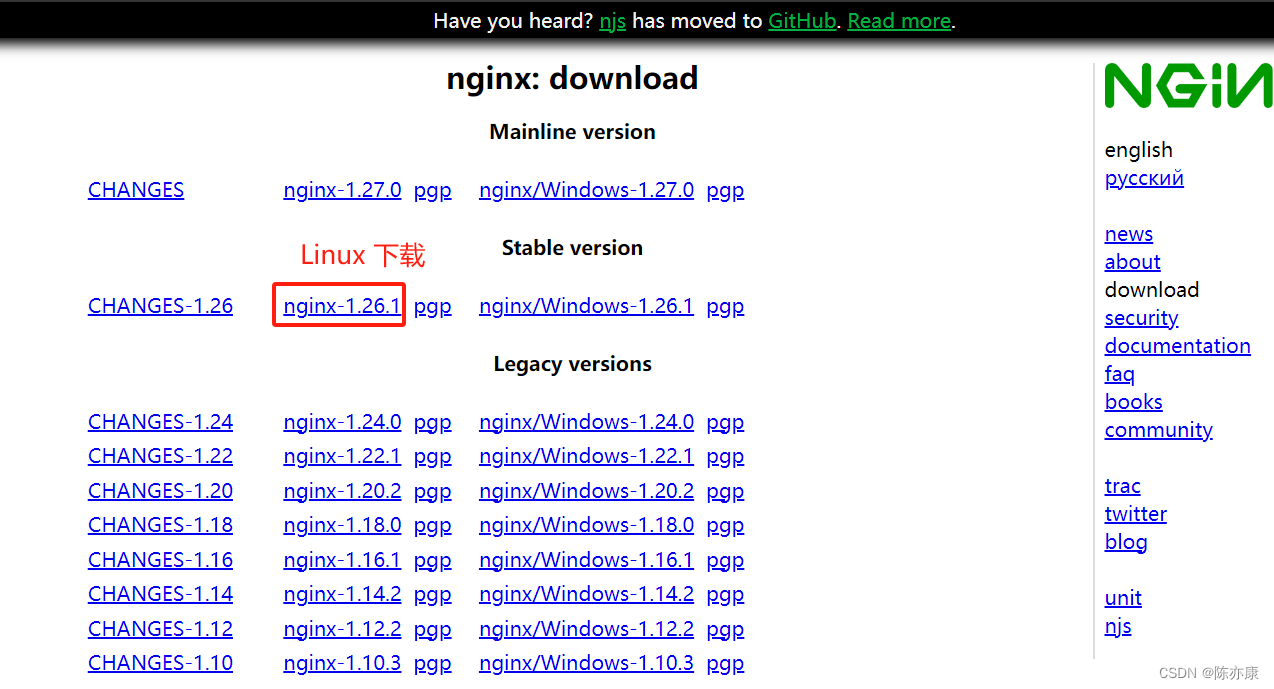
Task: Download nginx/Windows-1.22.1
Action: [x=586, y=456]
